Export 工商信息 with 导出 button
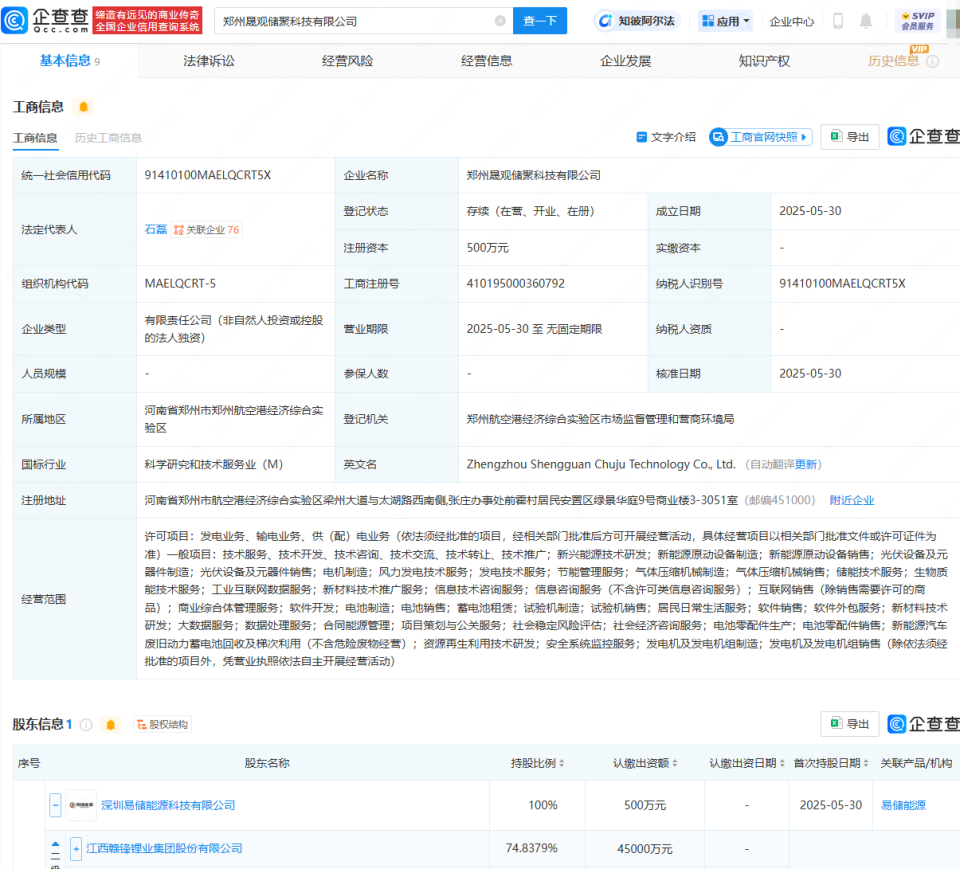 (x=850, y=137)
